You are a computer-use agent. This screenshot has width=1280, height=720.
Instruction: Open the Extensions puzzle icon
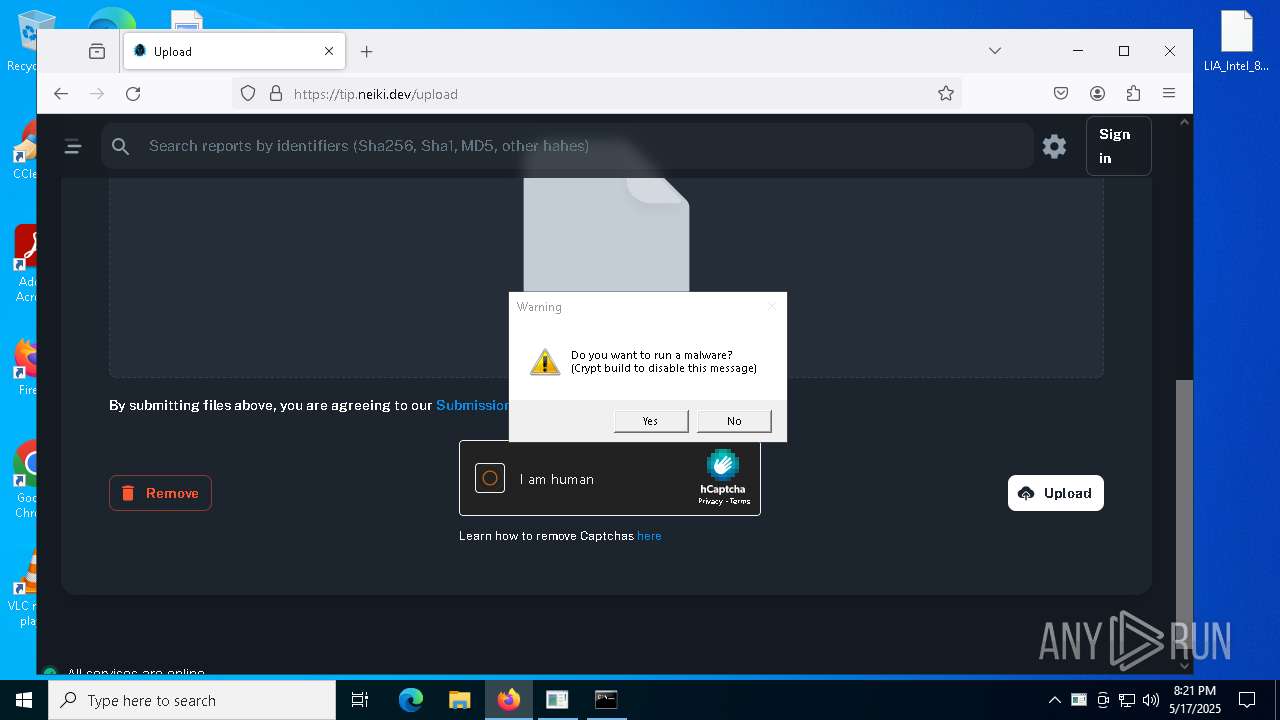point(1133,93)
